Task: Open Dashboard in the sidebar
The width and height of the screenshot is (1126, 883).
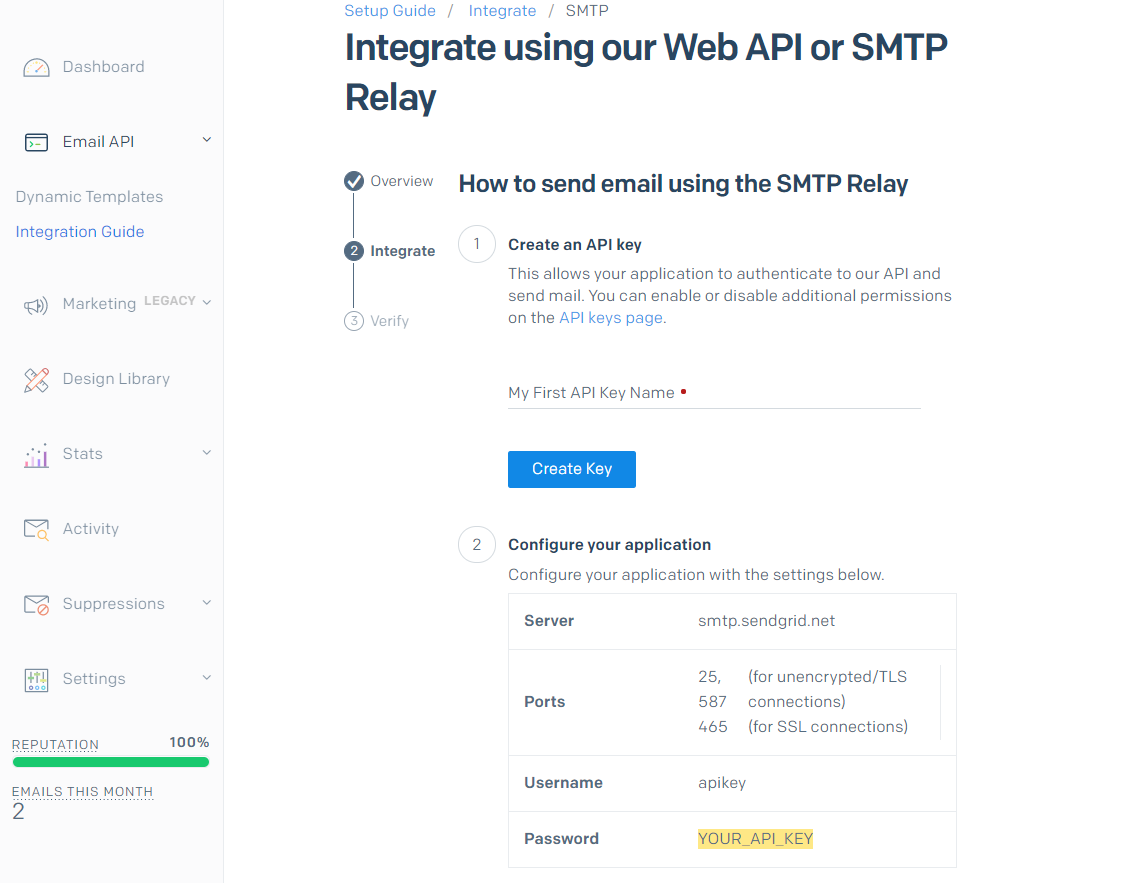Action: 103,67
